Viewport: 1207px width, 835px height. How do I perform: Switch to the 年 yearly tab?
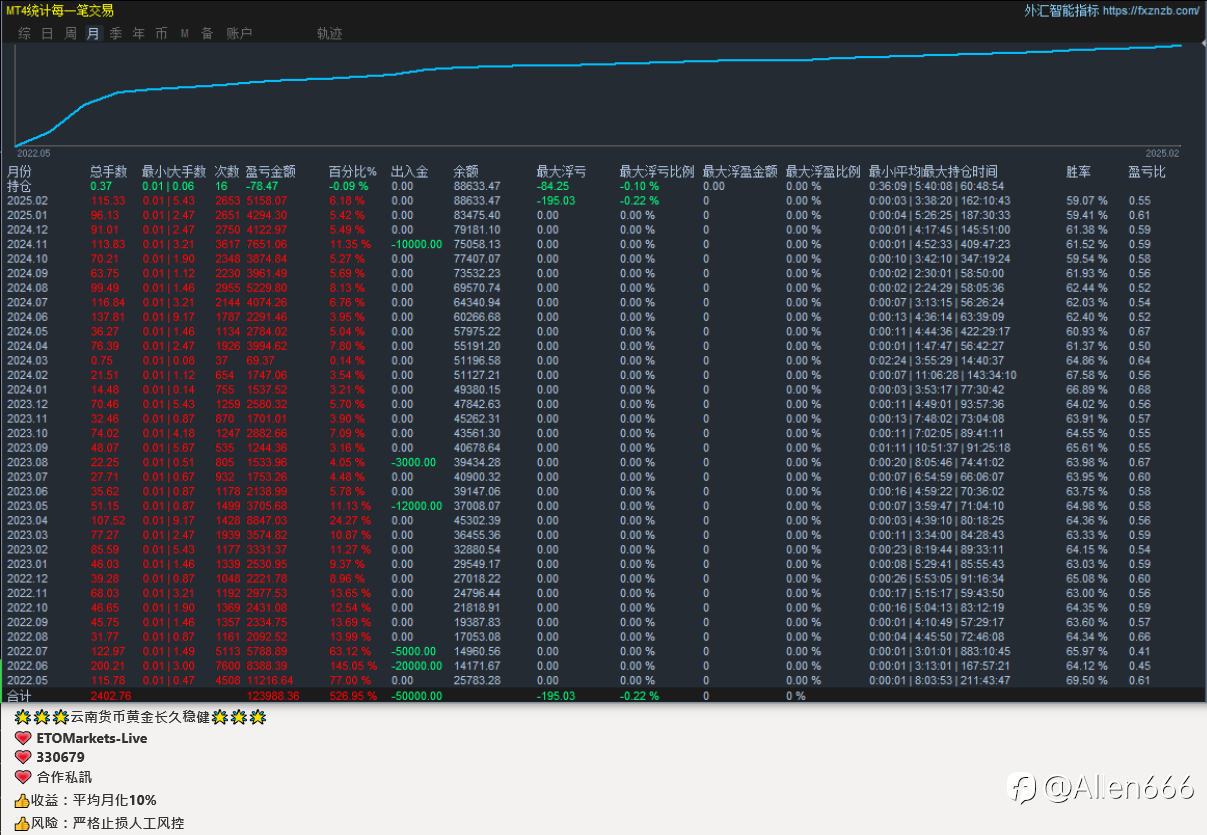[x=139, y=33]
